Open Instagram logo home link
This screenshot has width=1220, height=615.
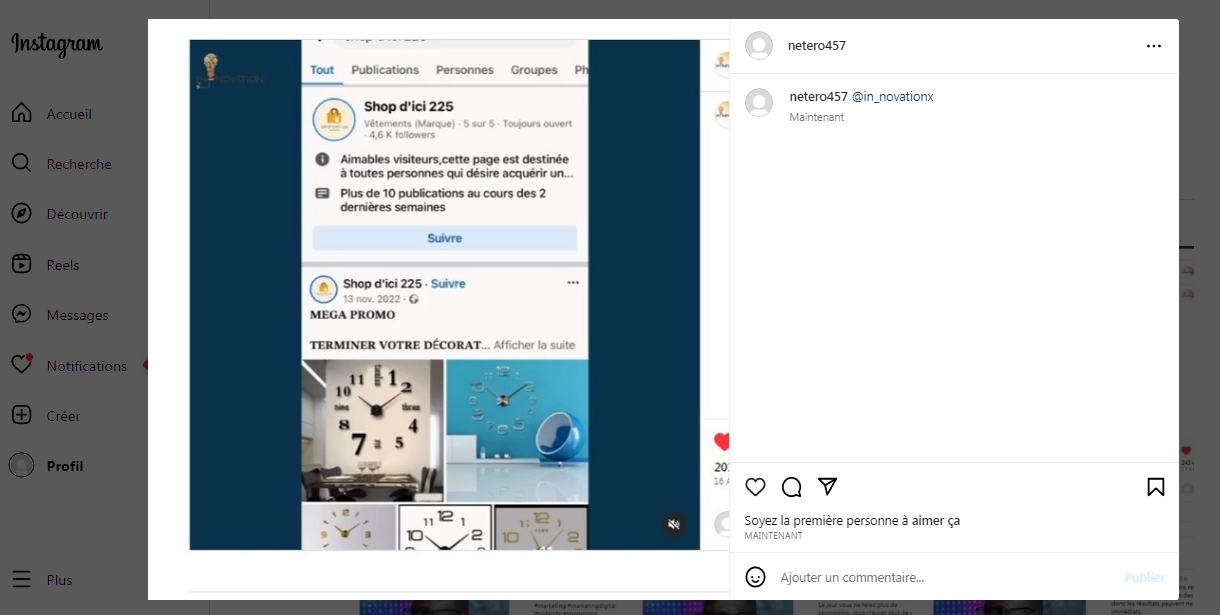point(57,45)
